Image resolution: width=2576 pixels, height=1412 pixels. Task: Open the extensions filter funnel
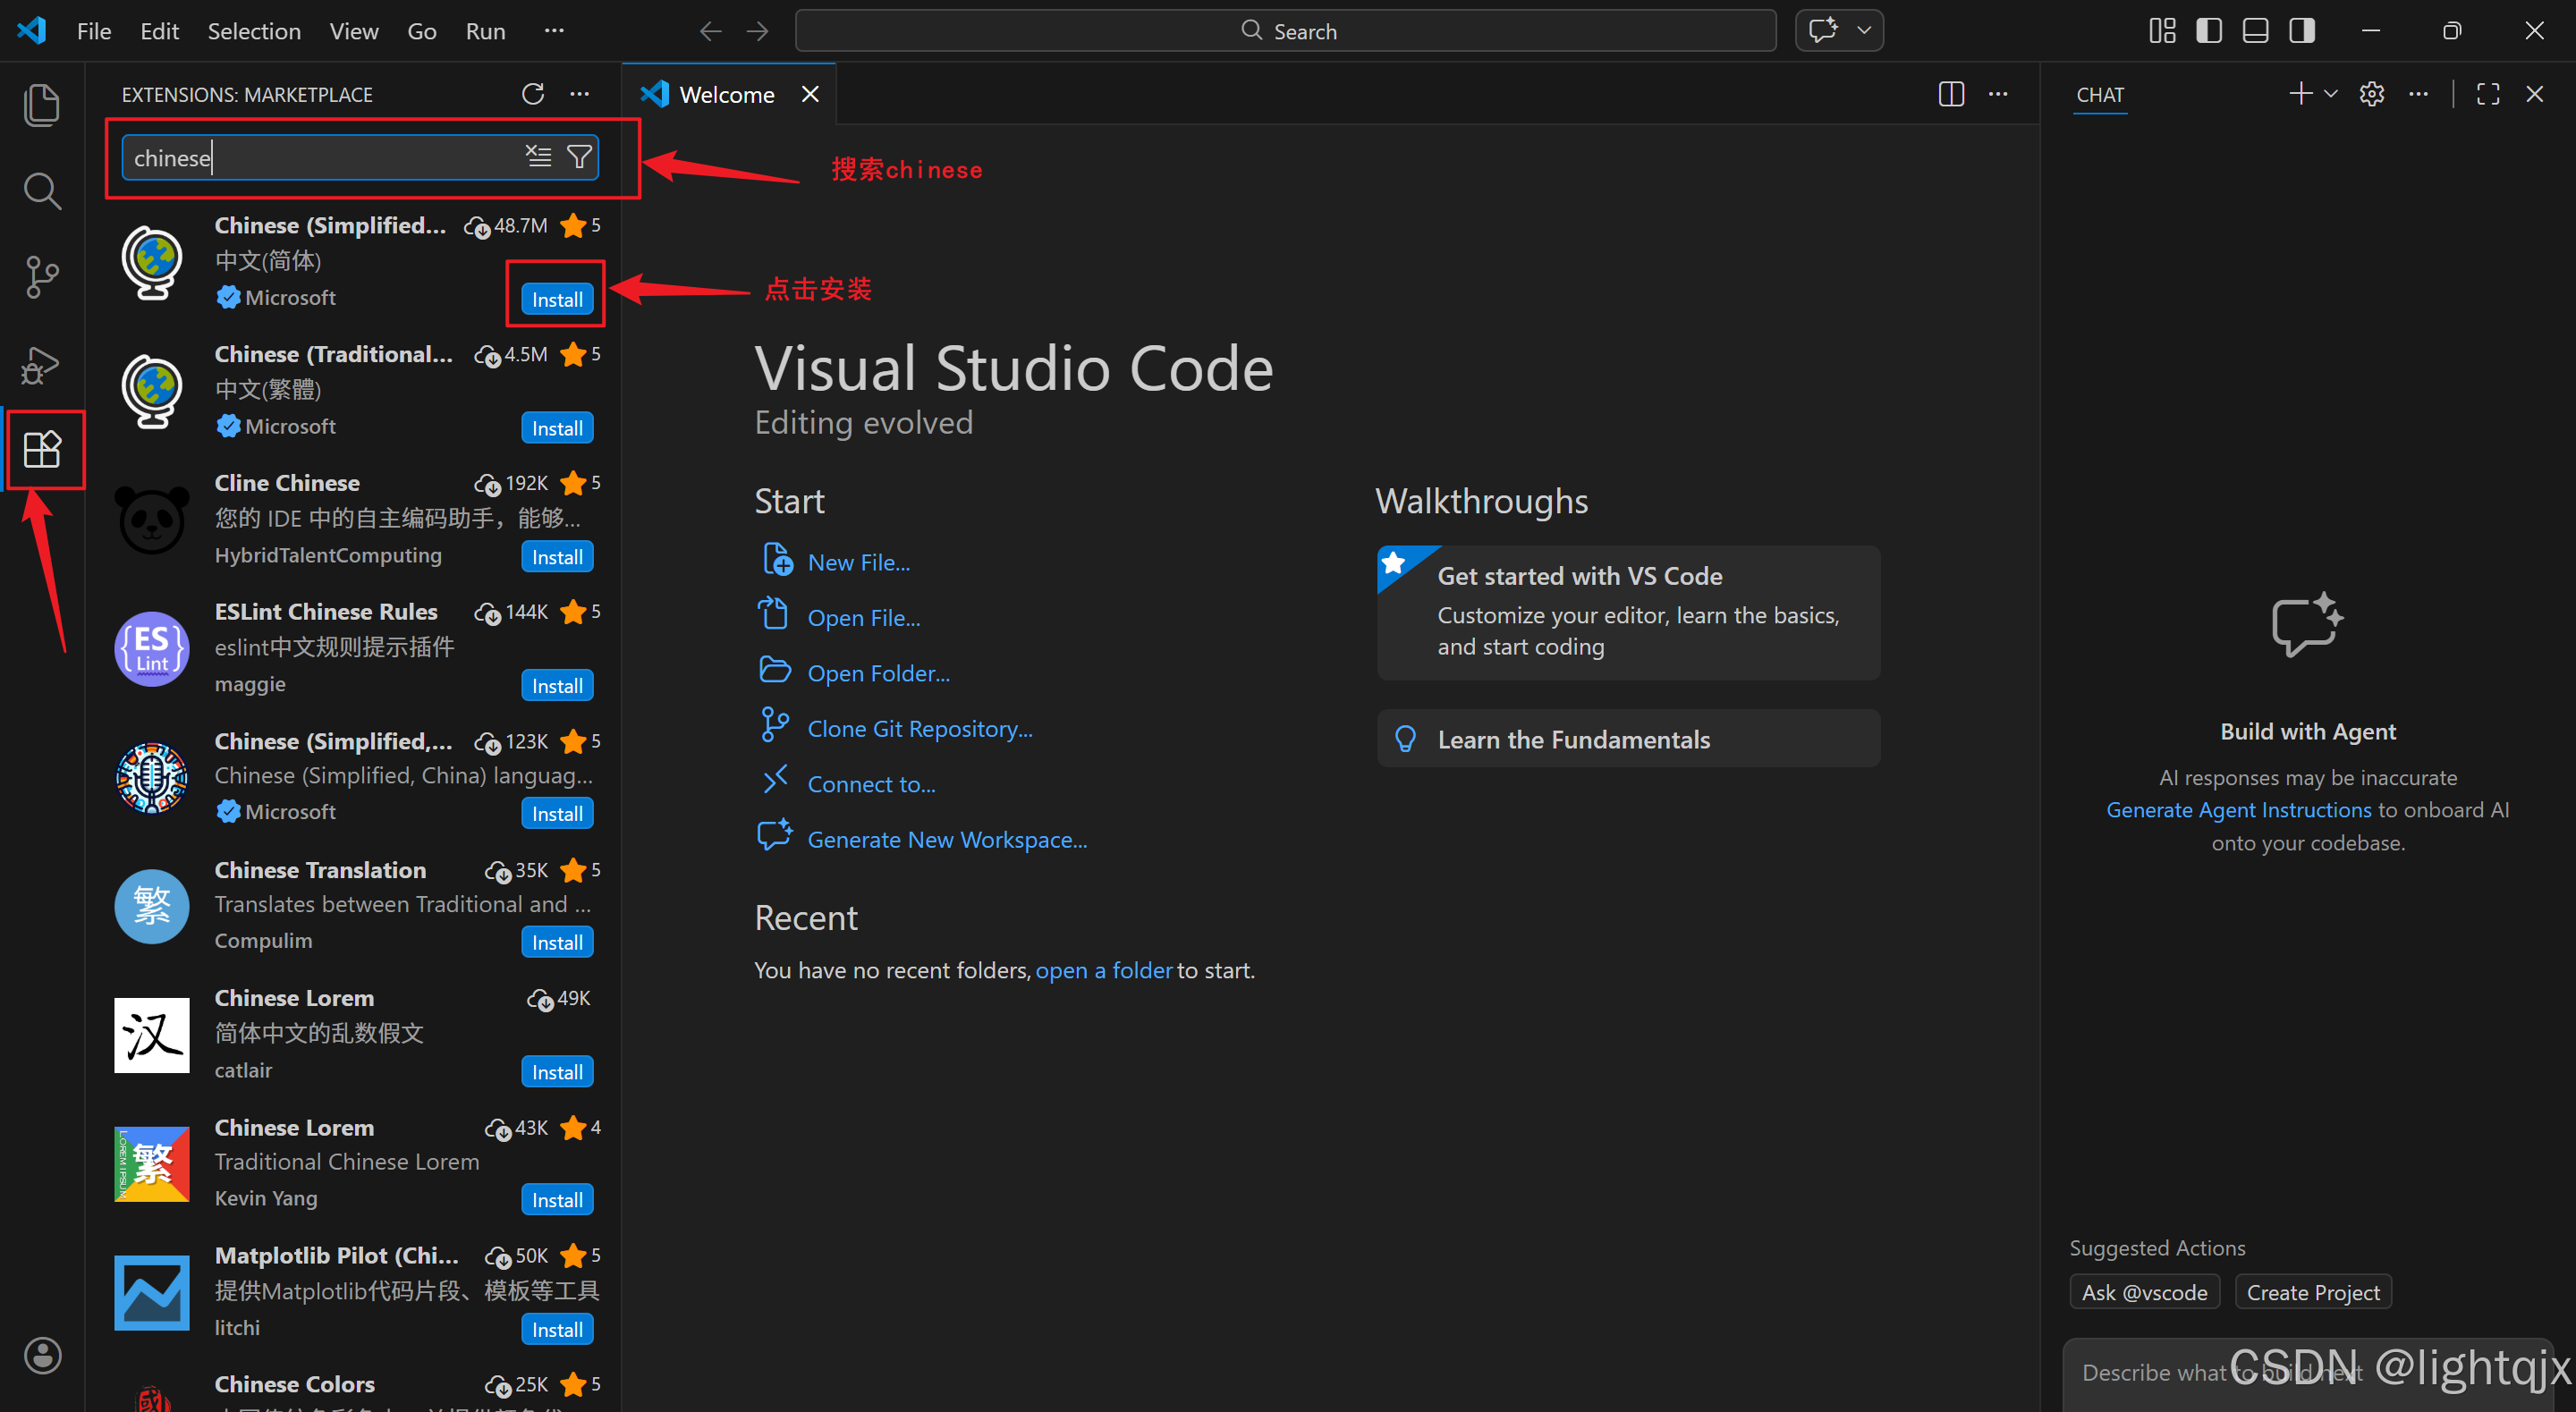tap(579, 157)
